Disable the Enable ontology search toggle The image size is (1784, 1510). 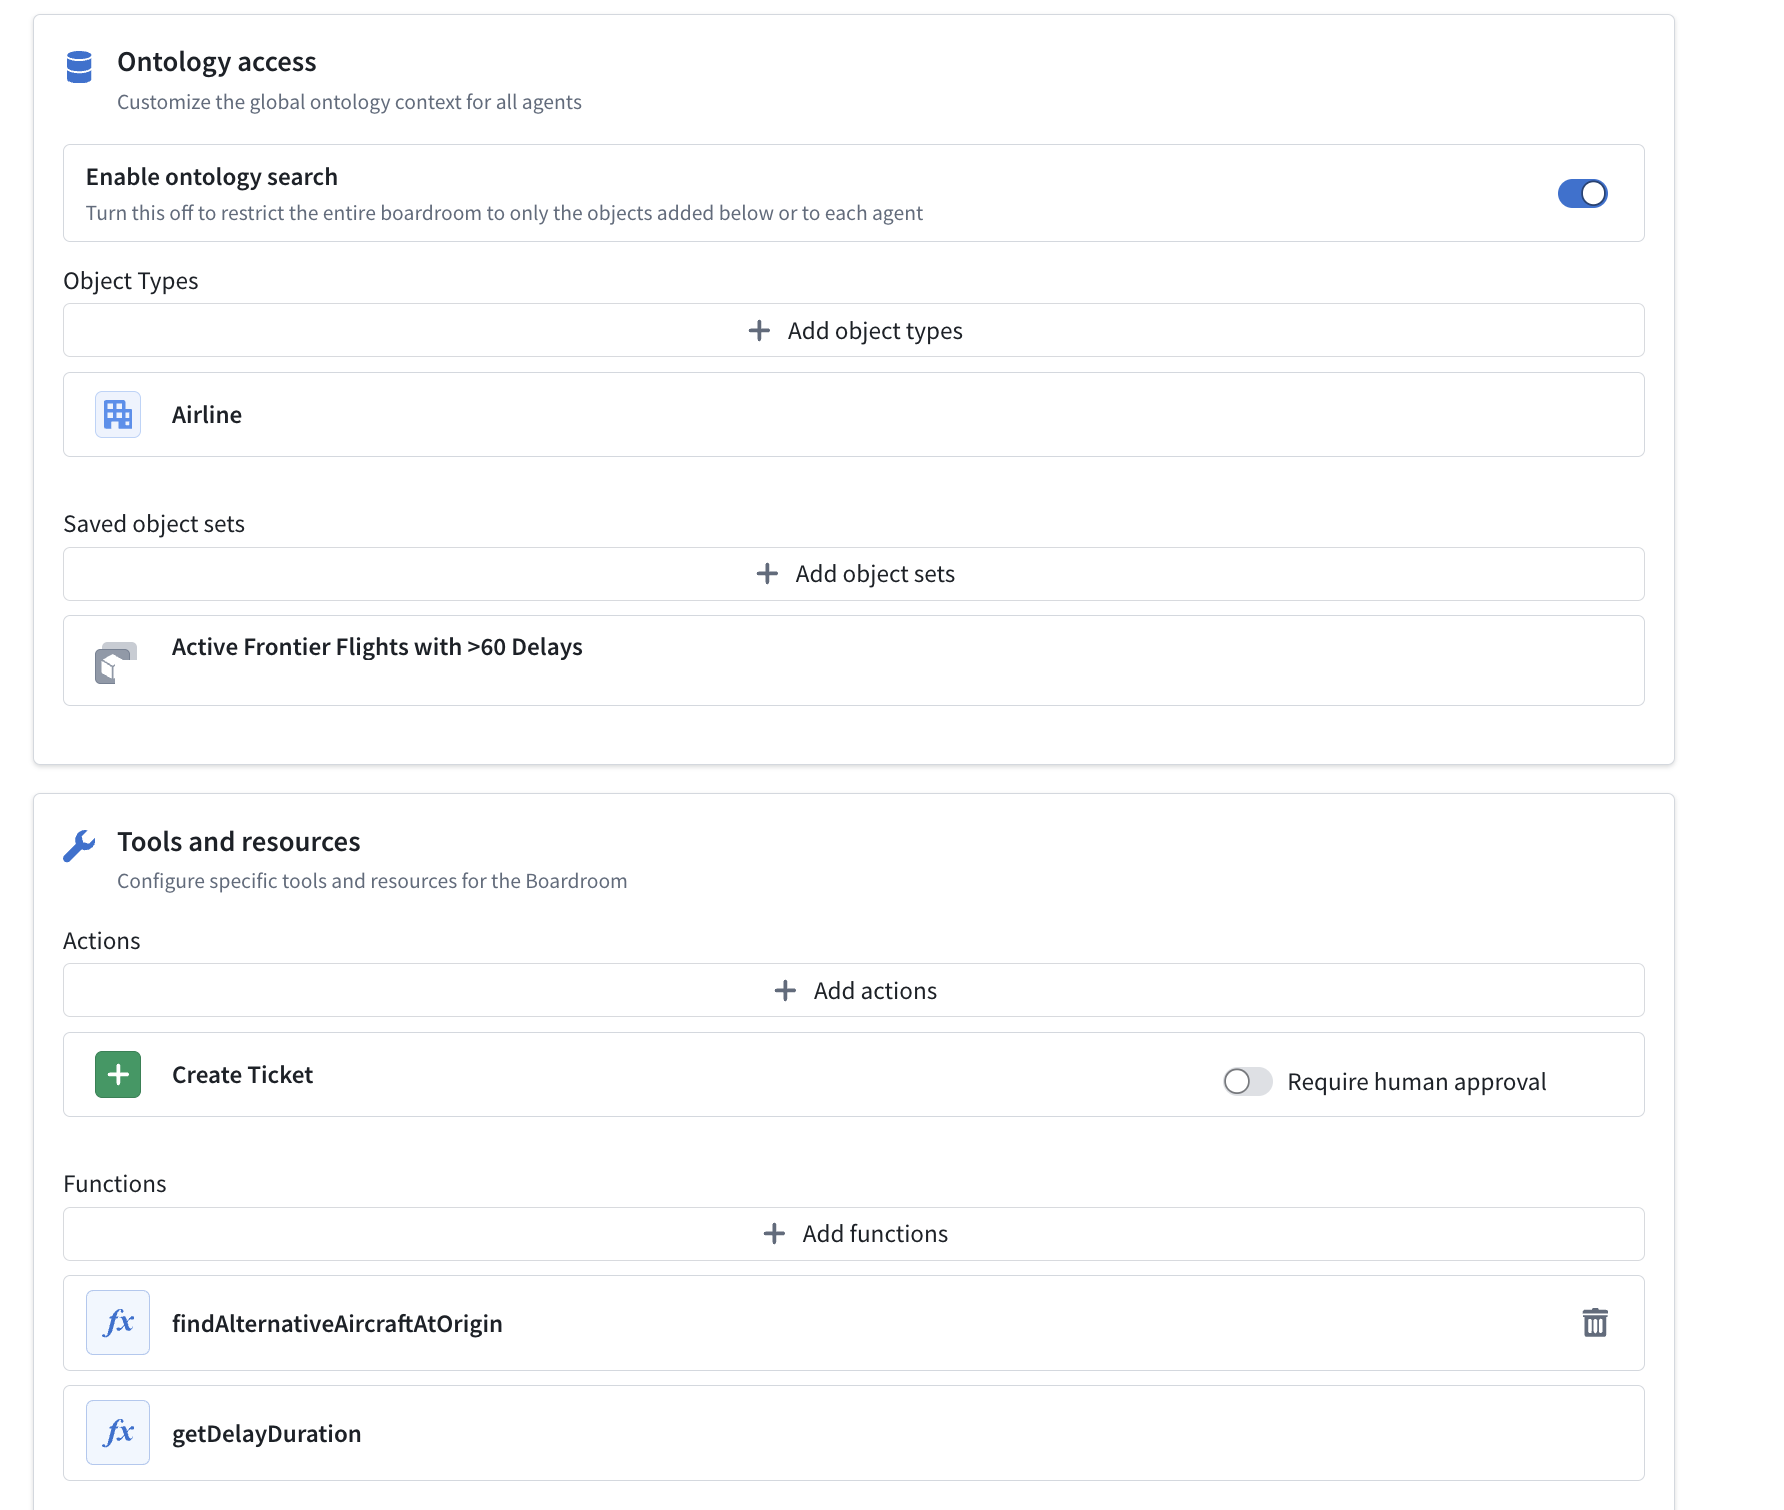[1583, 193]
